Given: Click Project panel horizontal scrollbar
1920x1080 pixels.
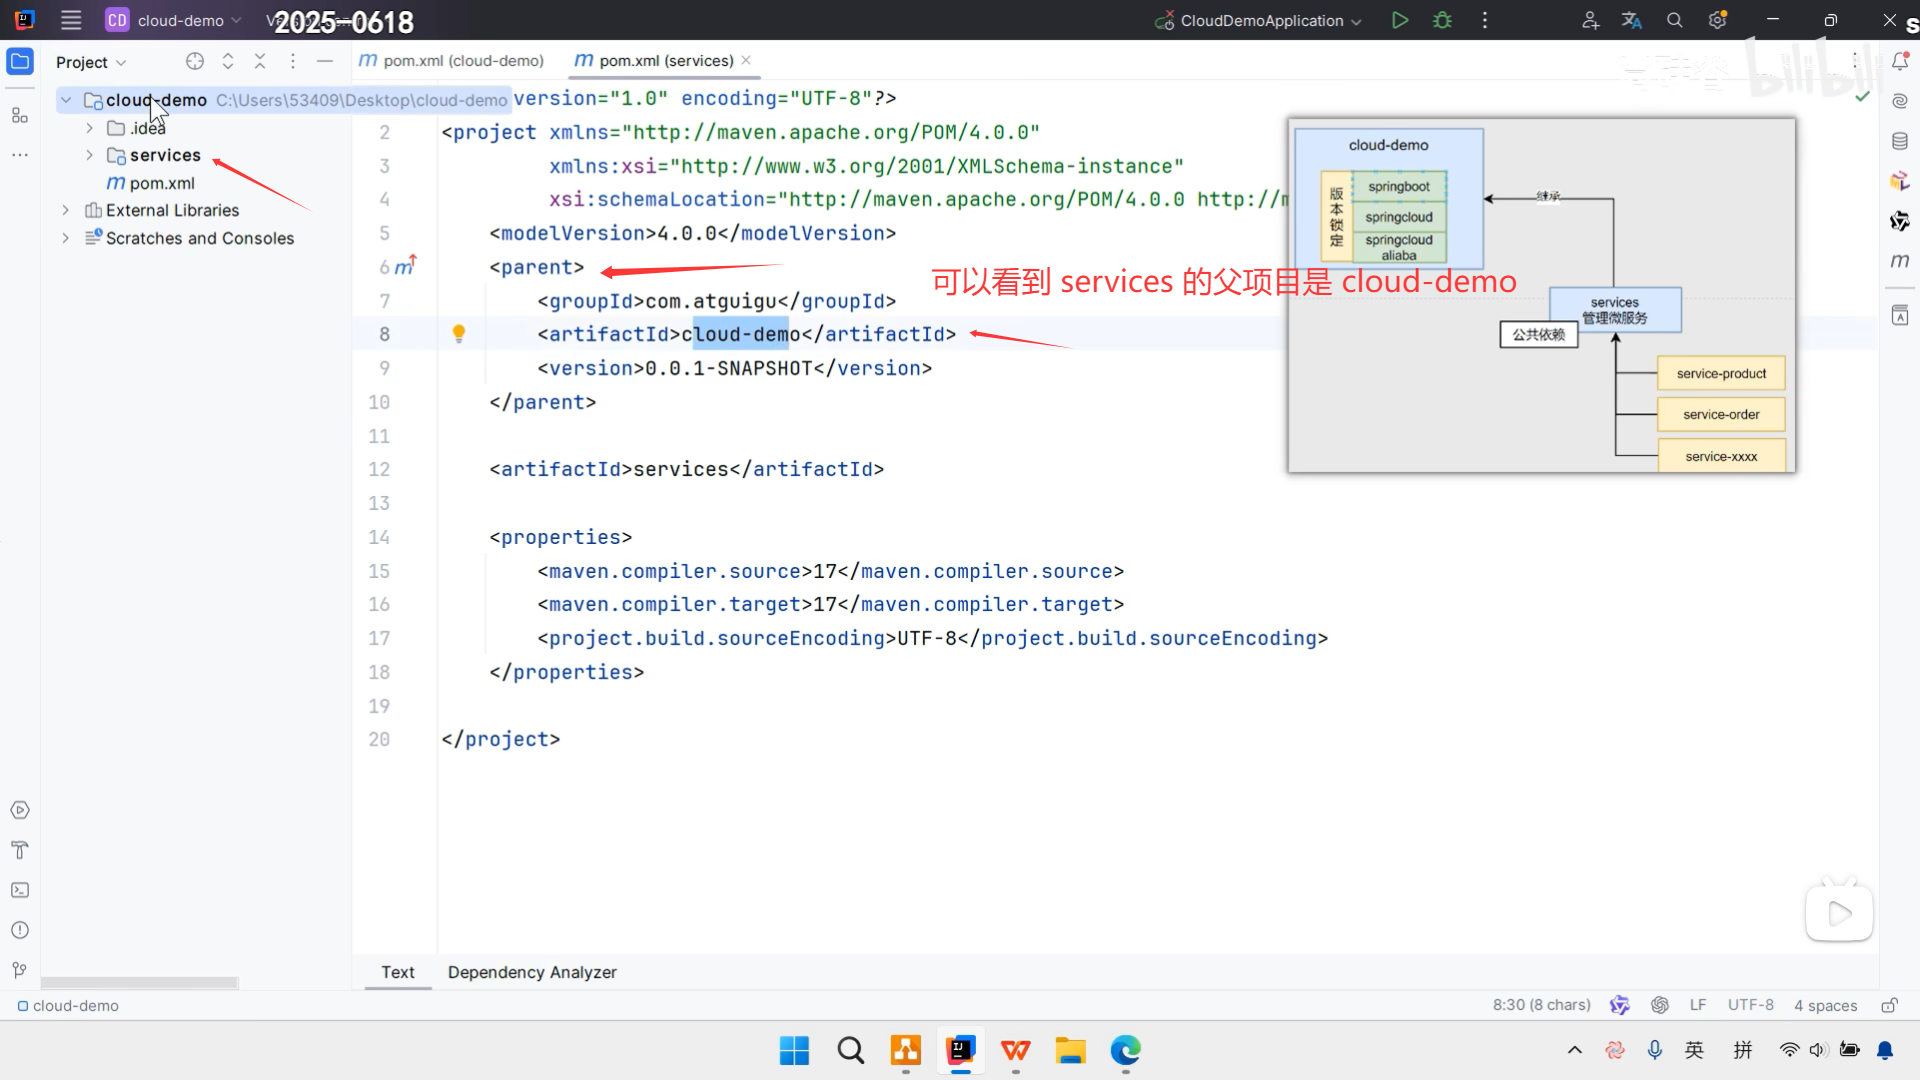Looking at the screenshot, I should [140, 983].
